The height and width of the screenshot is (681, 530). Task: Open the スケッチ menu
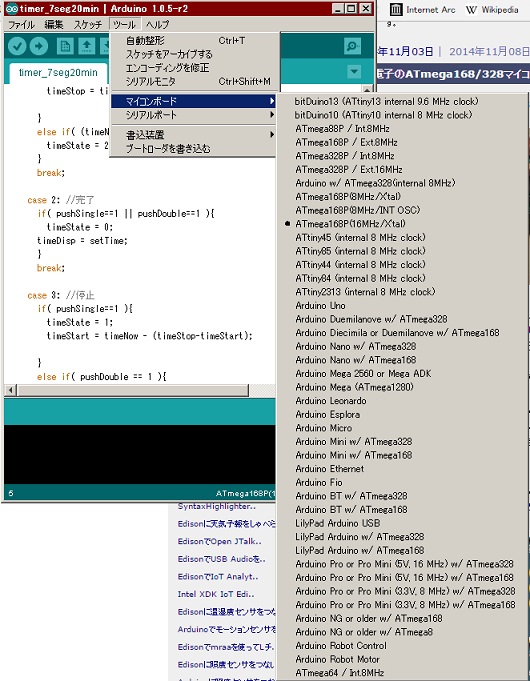(x=87, y=25)
